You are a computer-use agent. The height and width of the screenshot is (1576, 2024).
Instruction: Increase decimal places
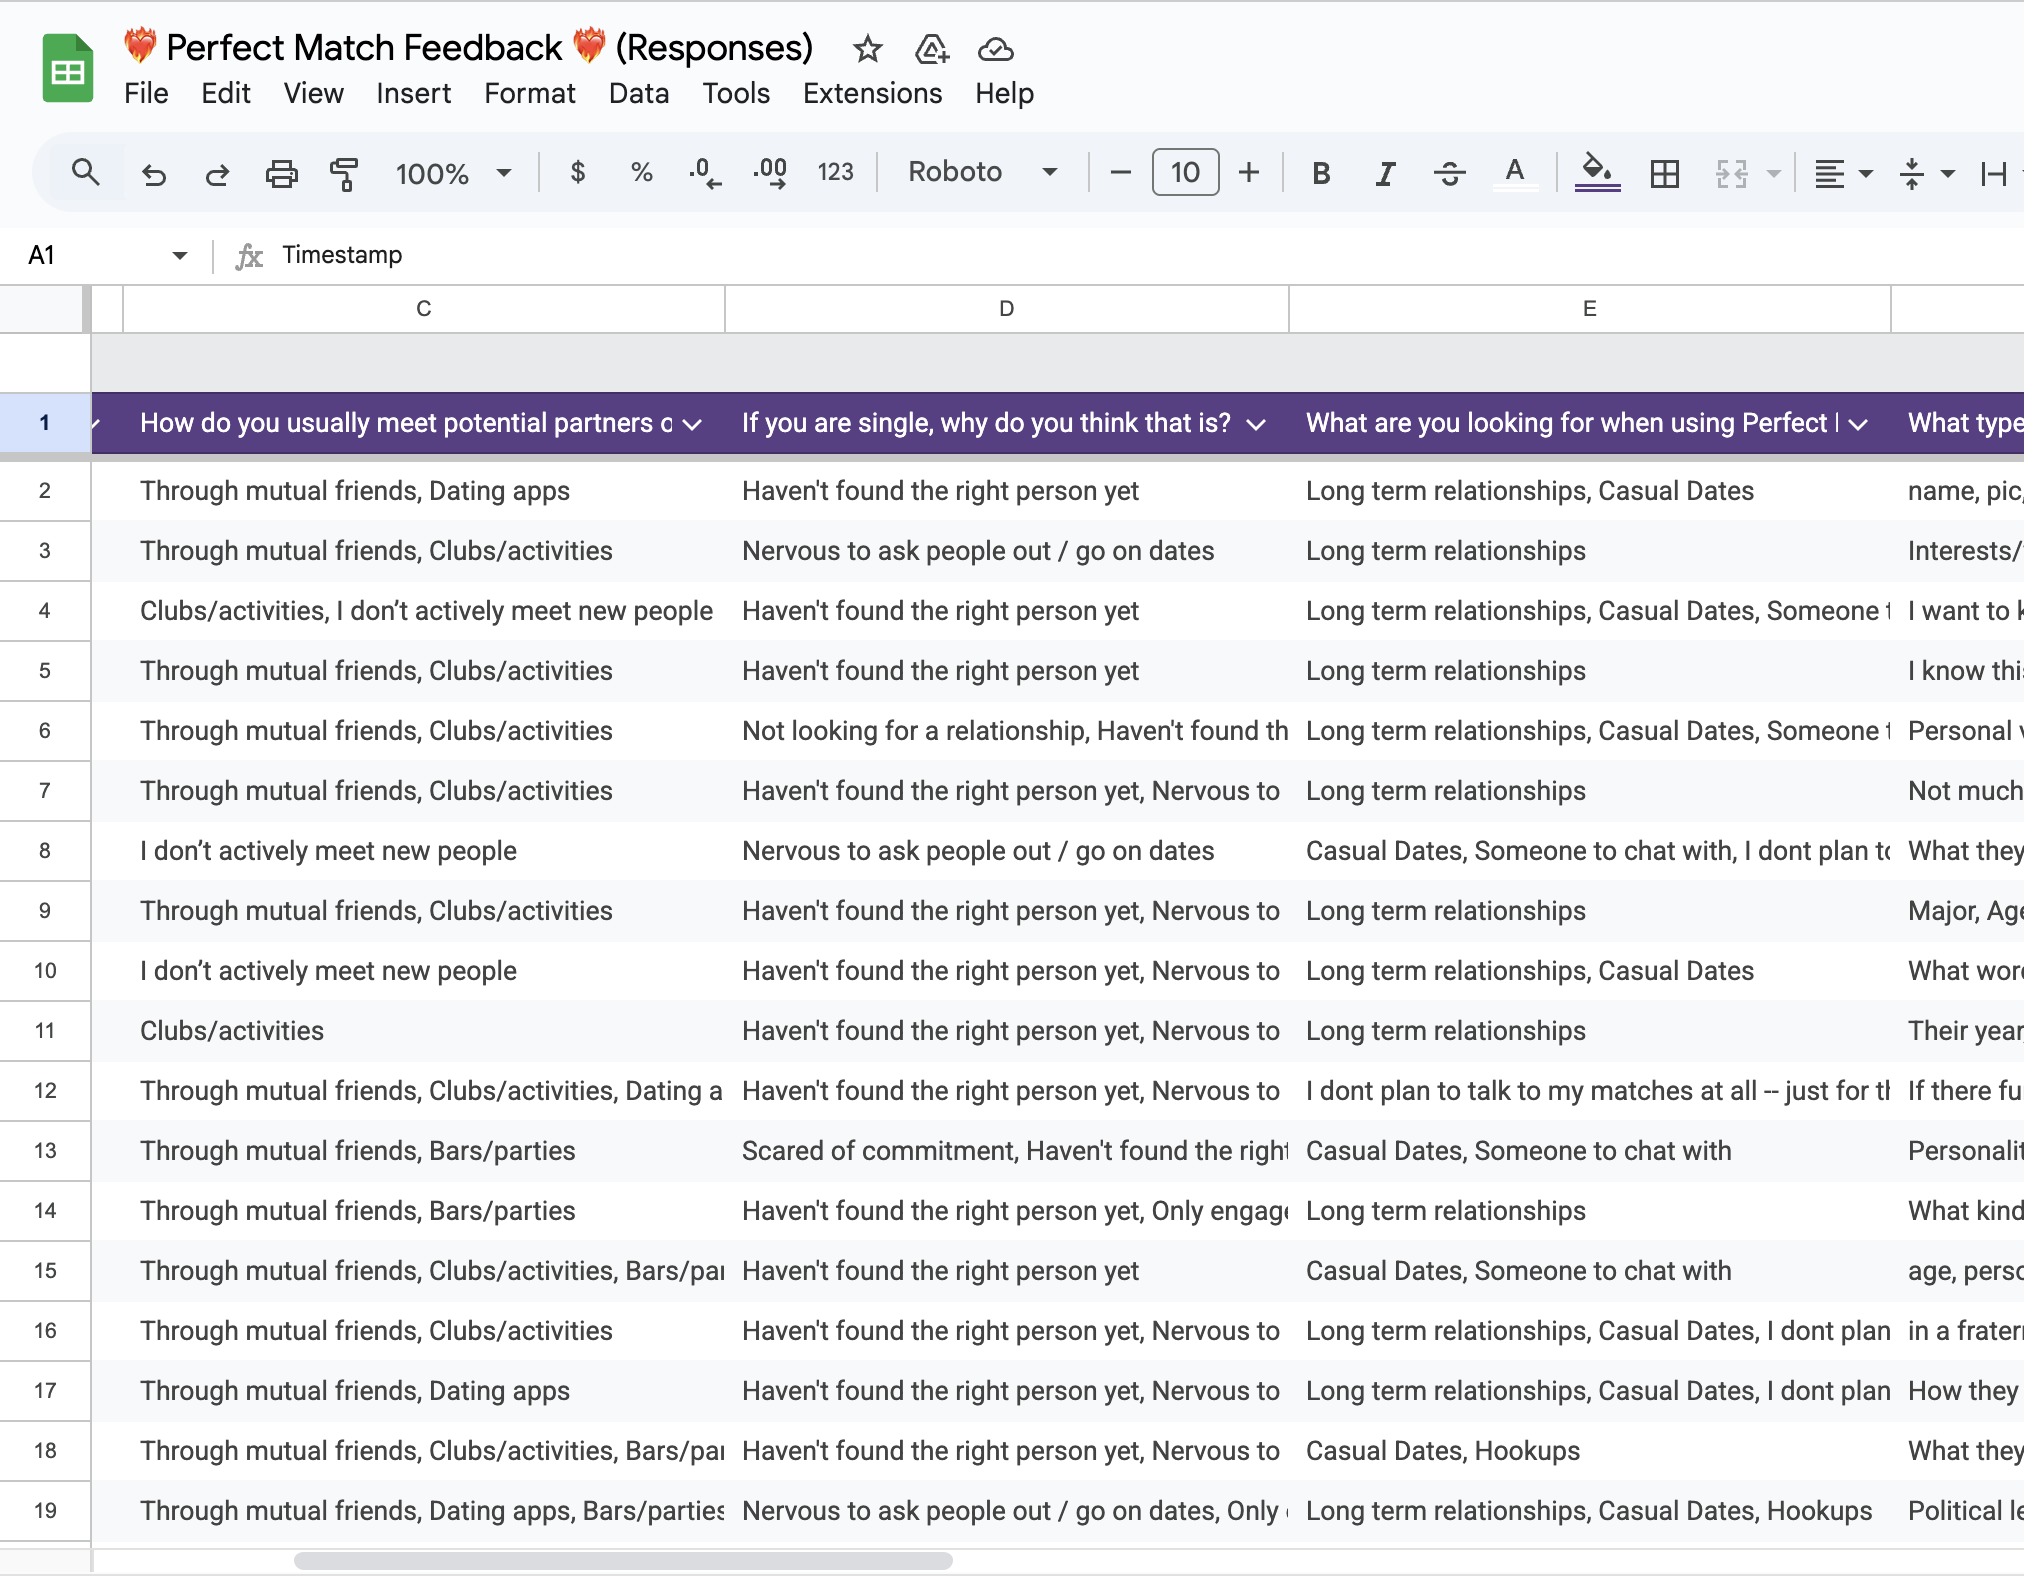[x=770, y=173]
